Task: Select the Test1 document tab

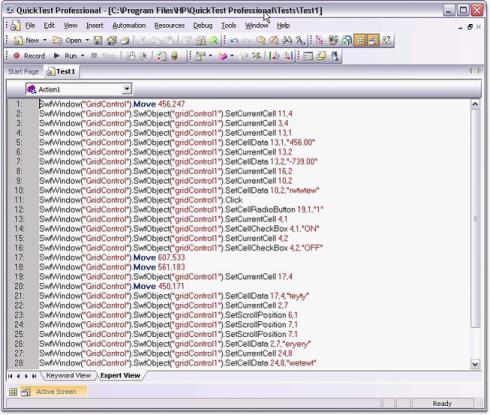Action: pyautogui.click(x=61, y=71)
